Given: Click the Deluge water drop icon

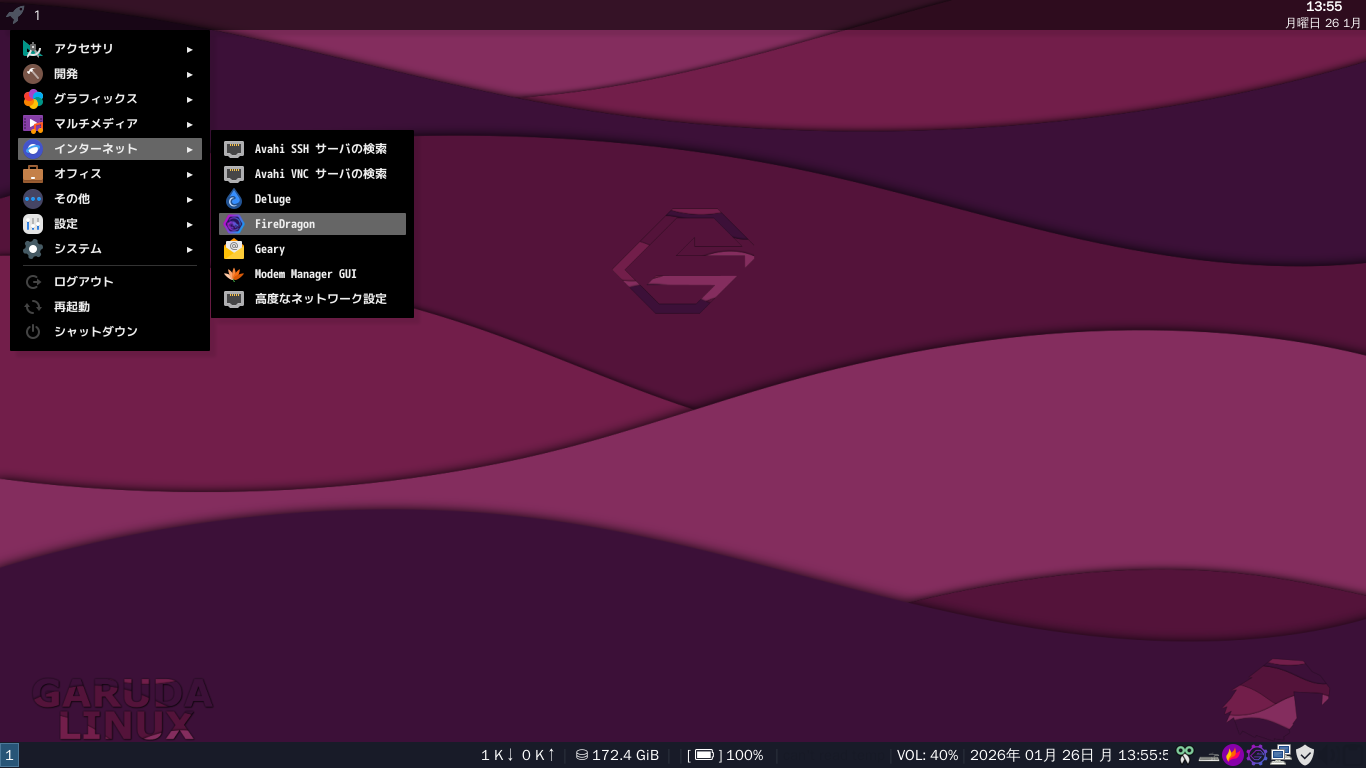Looking at the screenshot, I should pos(234,199).
